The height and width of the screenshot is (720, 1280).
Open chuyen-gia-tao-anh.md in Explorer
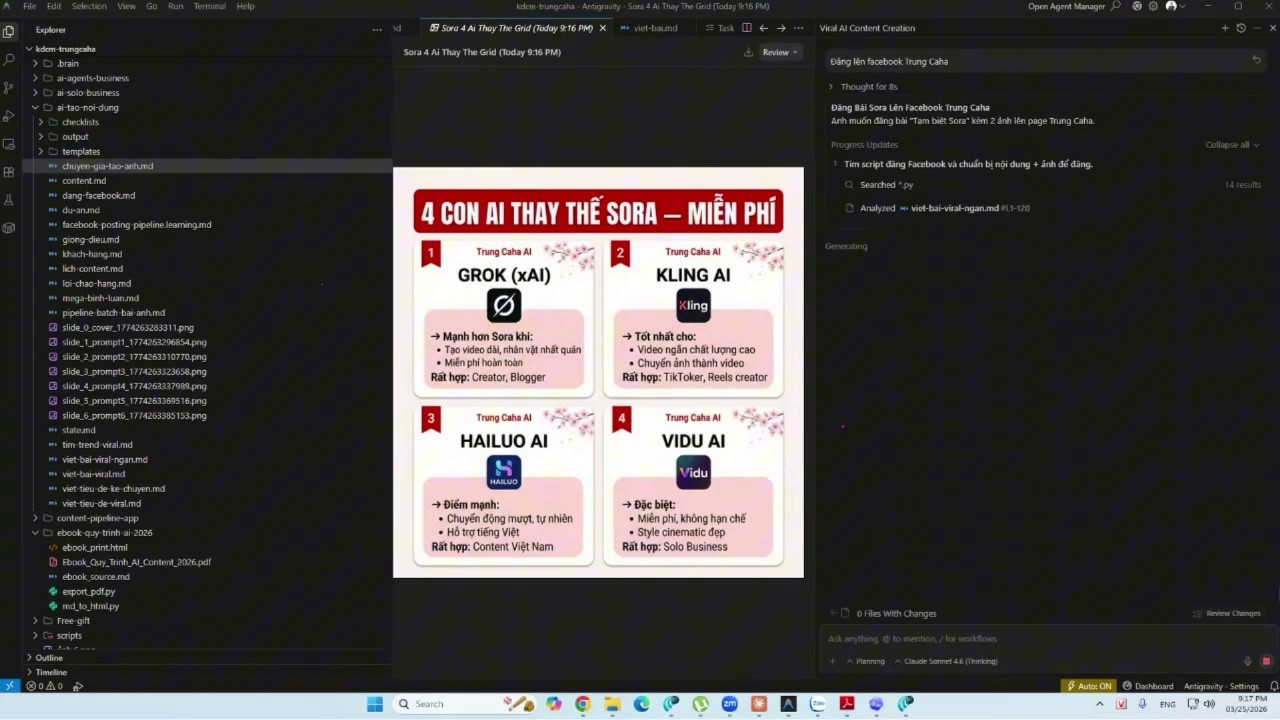[x=107, y=166]
